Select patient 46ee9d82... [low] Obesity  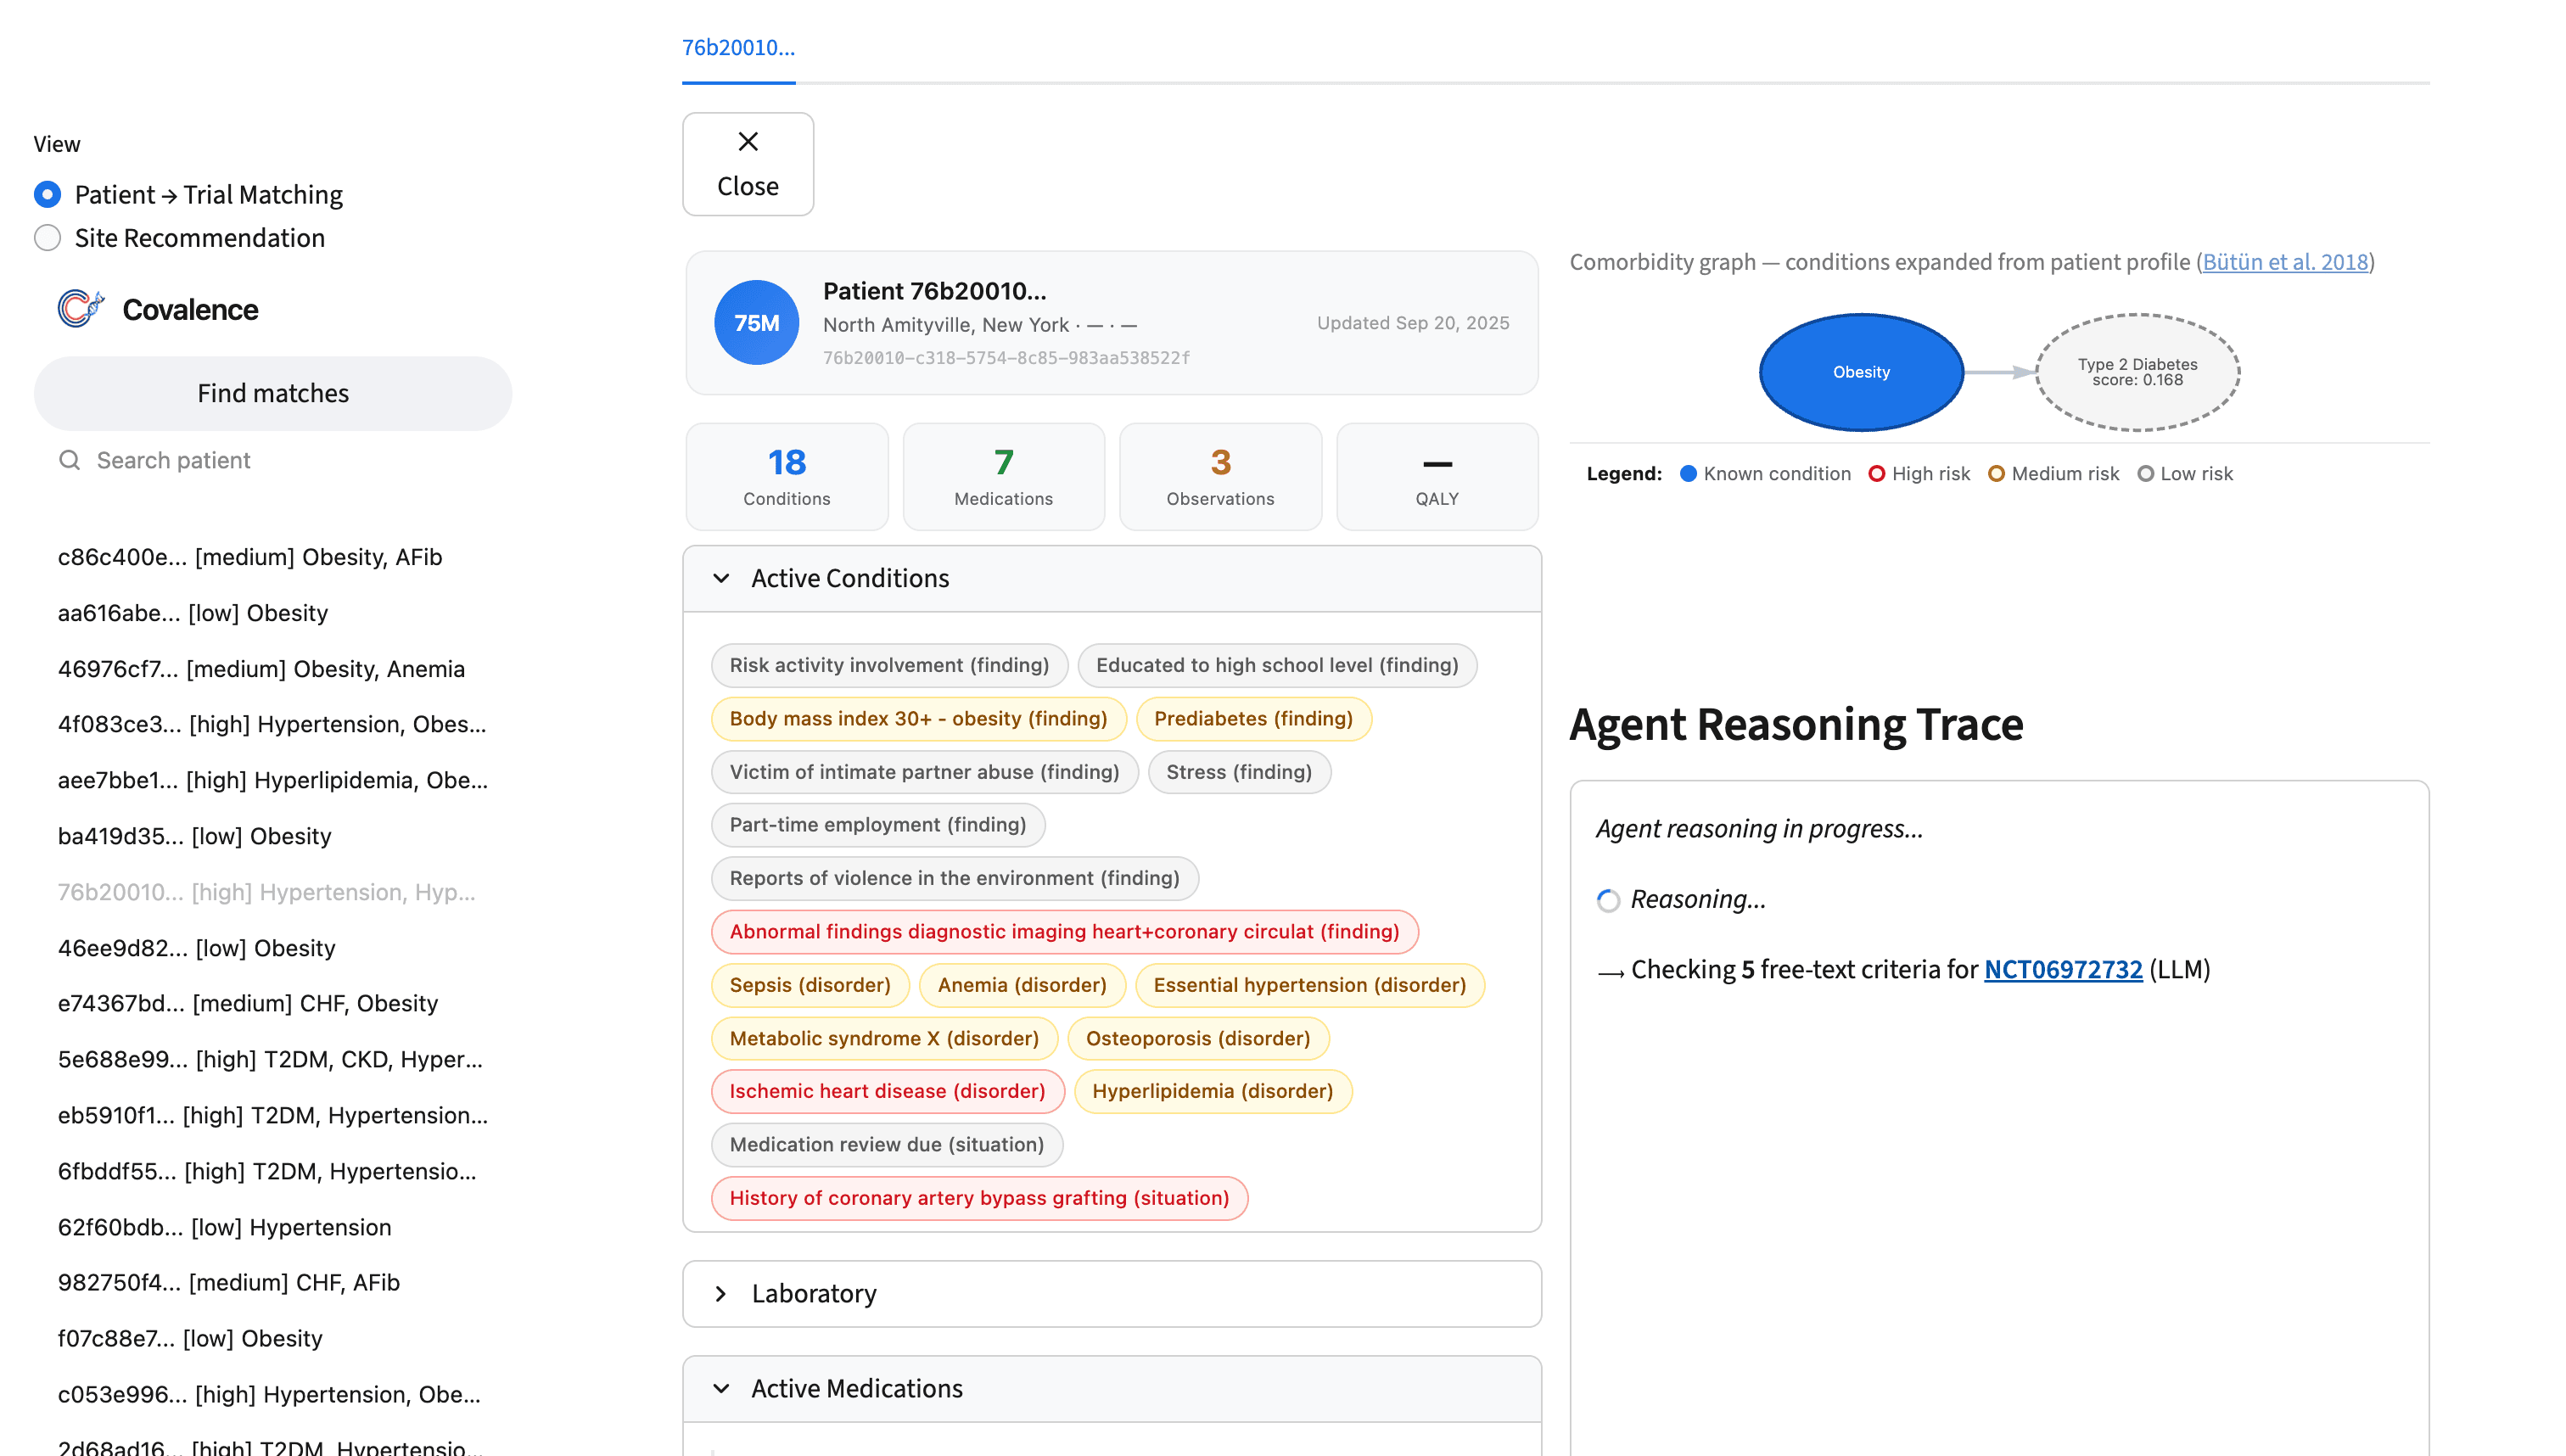pyautogui.click(x=197, y=948)
